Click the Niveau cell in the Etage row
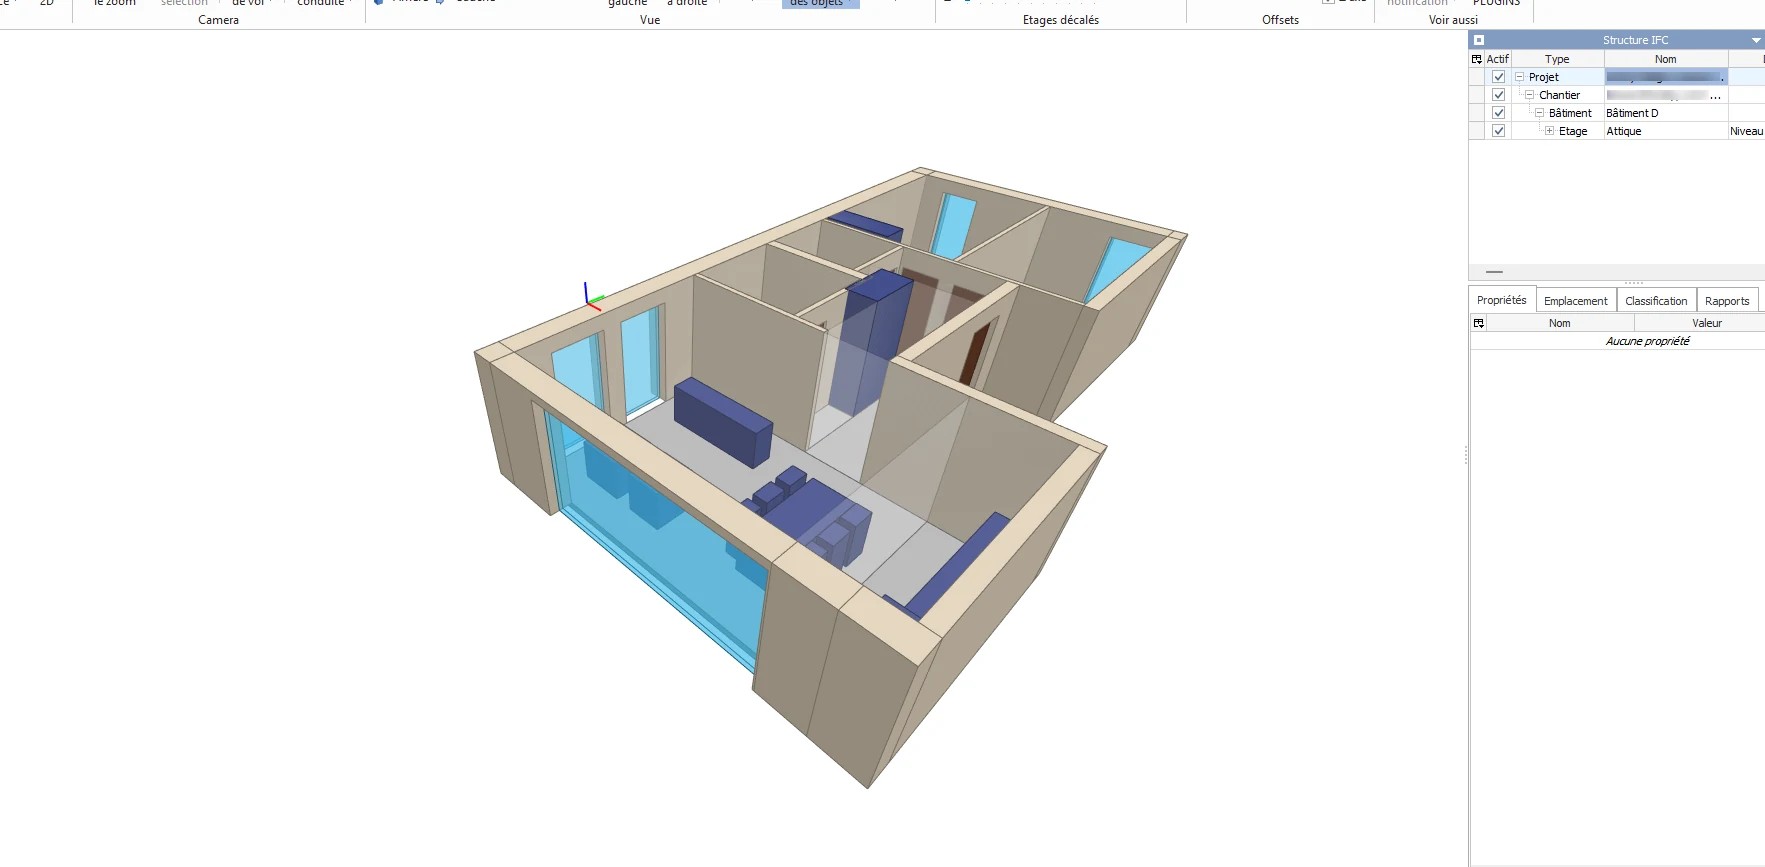Image resolution: width=1765 pixels, height=867 pixels. (x=1746, y=131)
